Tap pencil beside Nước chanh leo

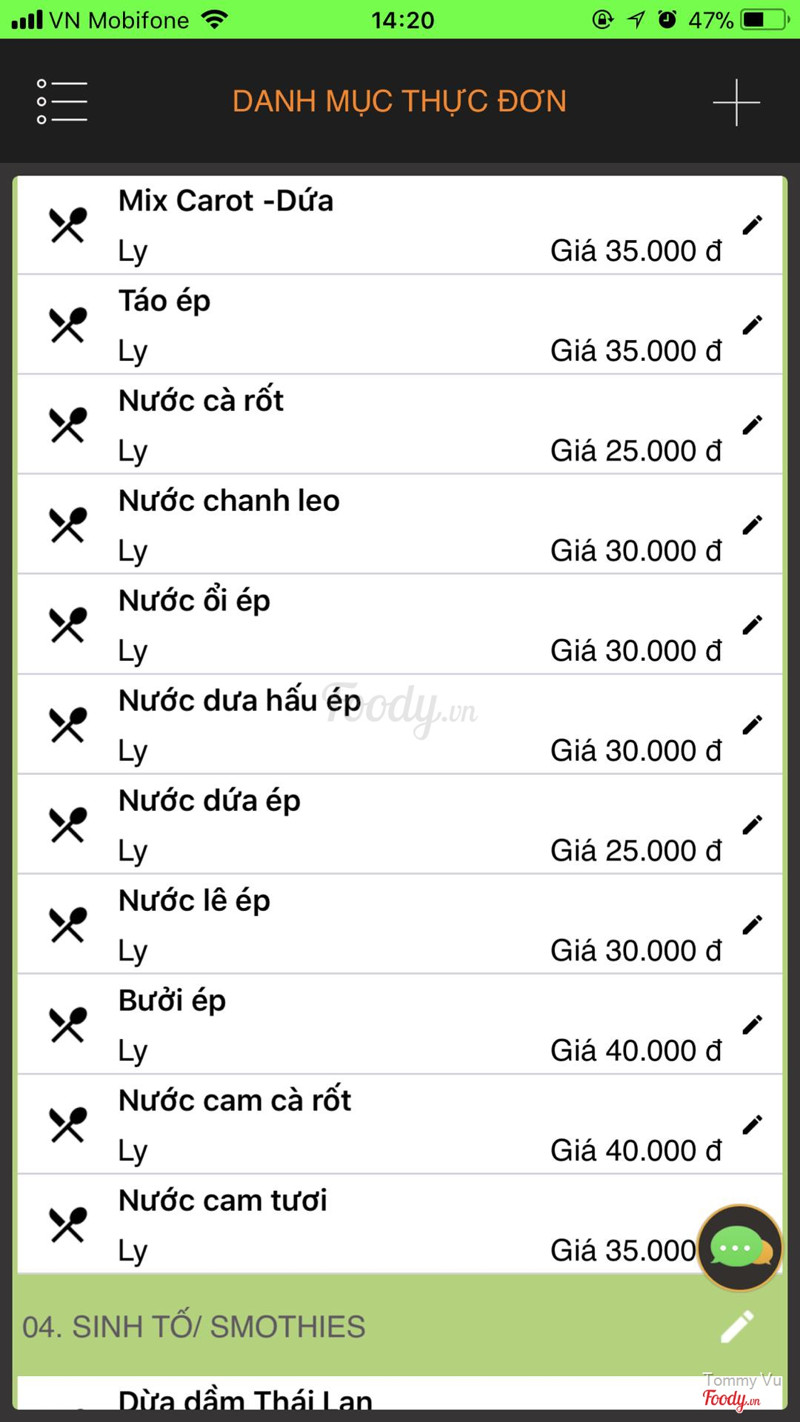[x=752, y=525]
